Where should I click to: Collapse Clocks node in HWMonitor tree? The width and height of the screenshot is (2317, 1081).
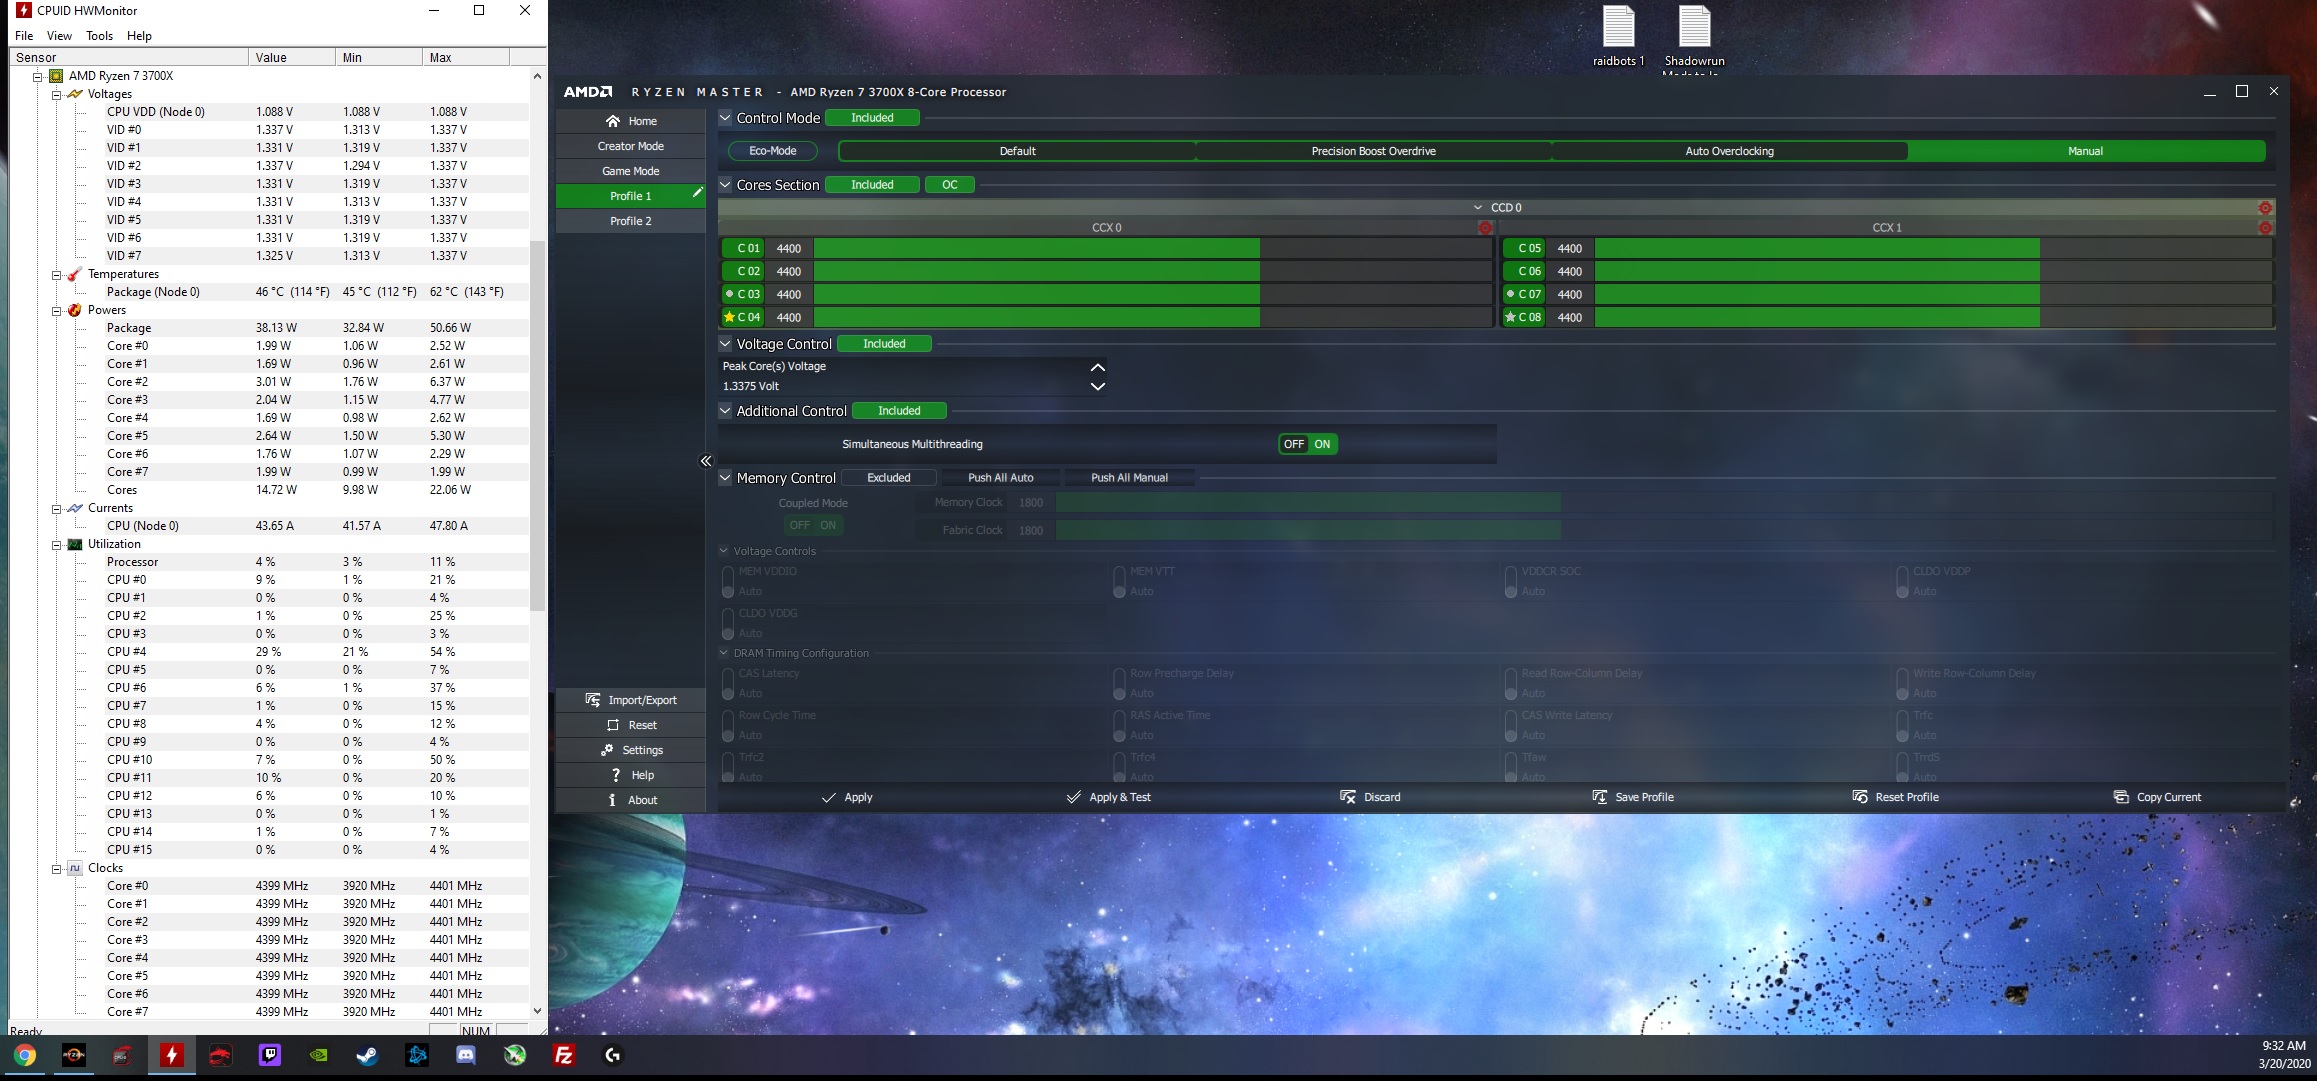(x=56, y=869)
